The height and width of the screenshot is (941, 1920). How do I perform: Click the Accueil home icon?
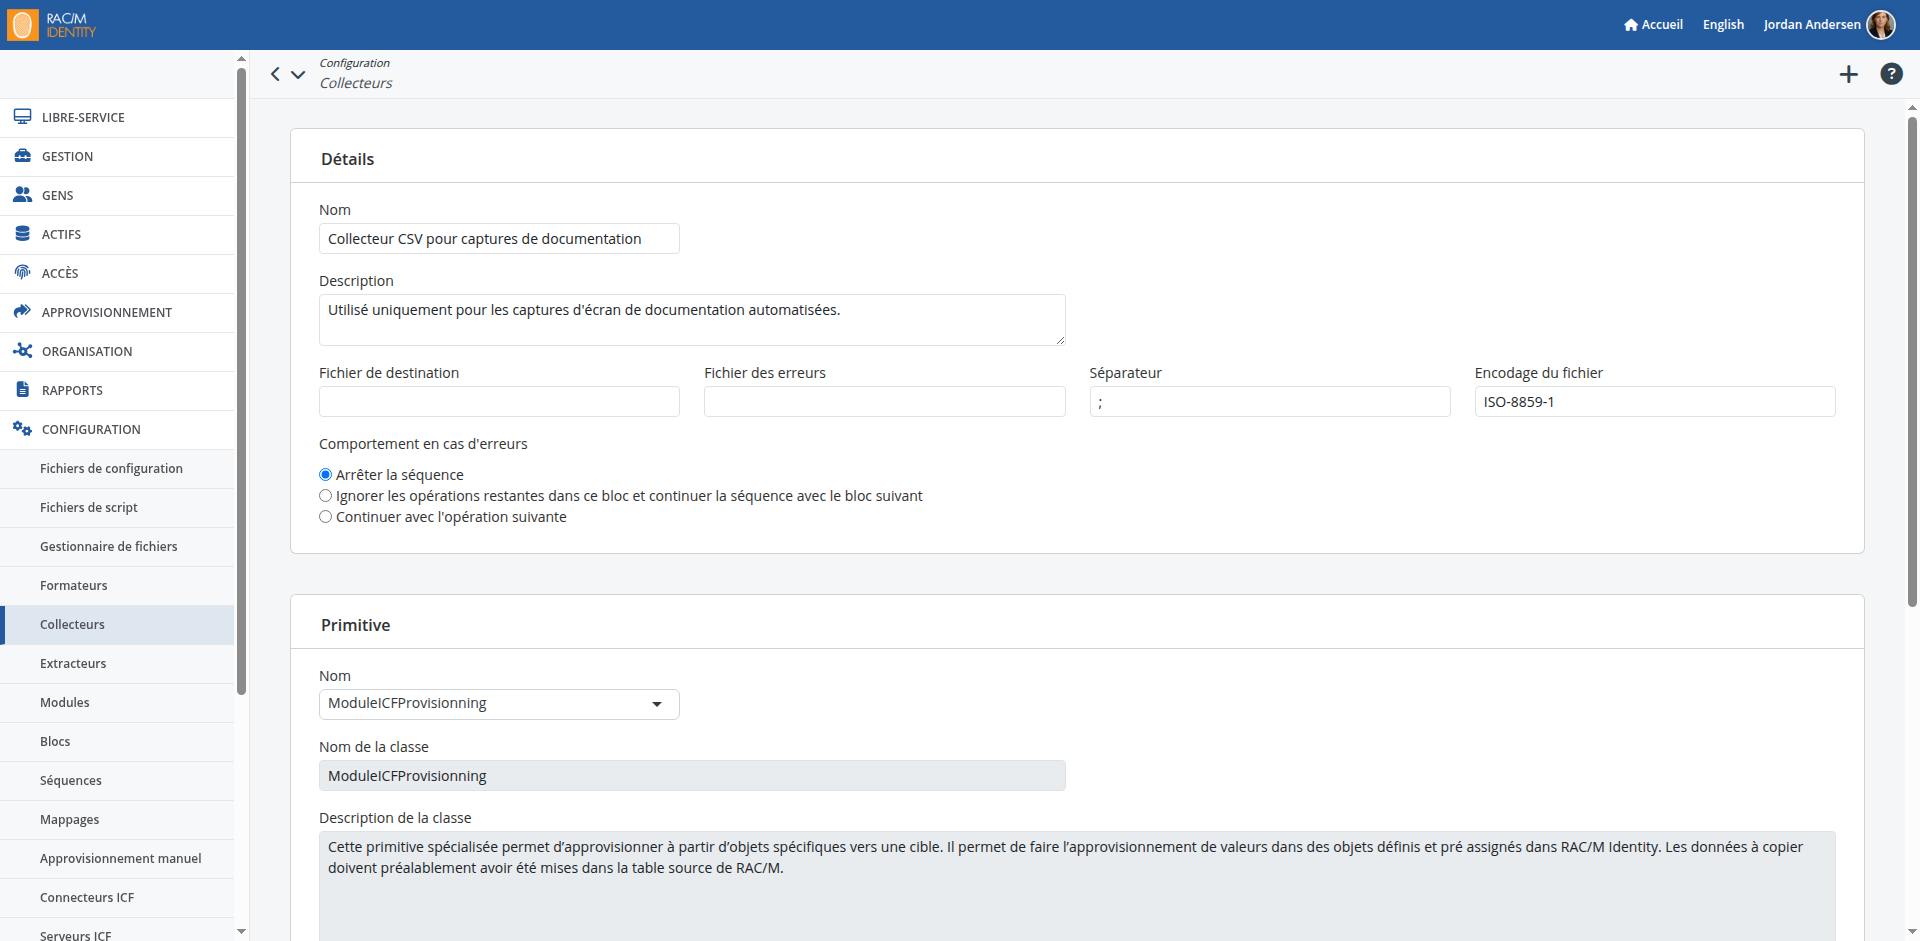click(1631, 25)
